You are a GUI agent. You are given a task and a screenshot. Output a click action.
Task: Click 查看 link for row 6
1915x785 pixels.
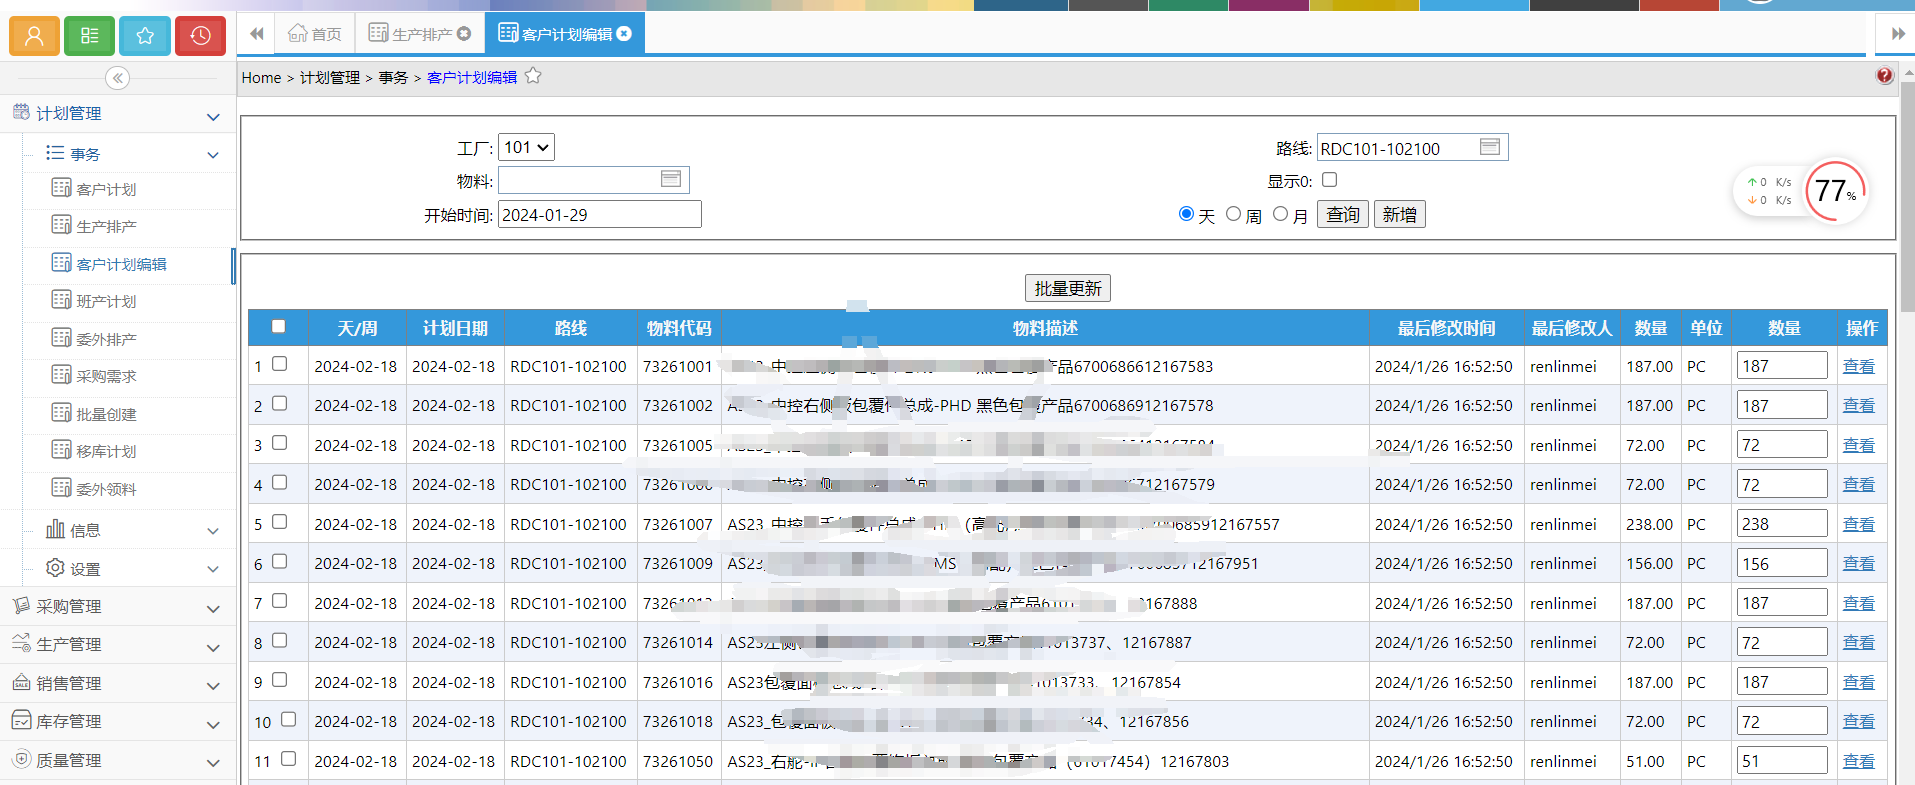coord(1859,563)
